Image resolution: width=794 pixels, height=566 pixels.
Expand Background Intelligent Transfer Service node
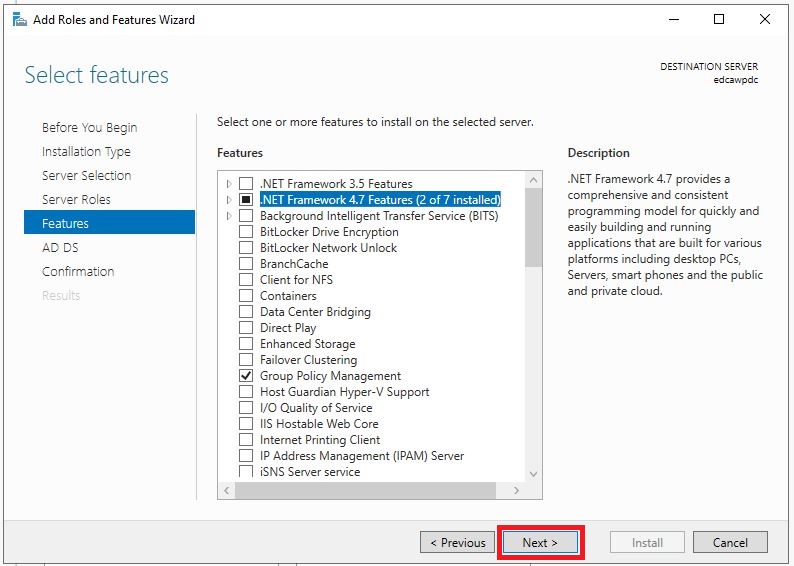click(229, 216)
